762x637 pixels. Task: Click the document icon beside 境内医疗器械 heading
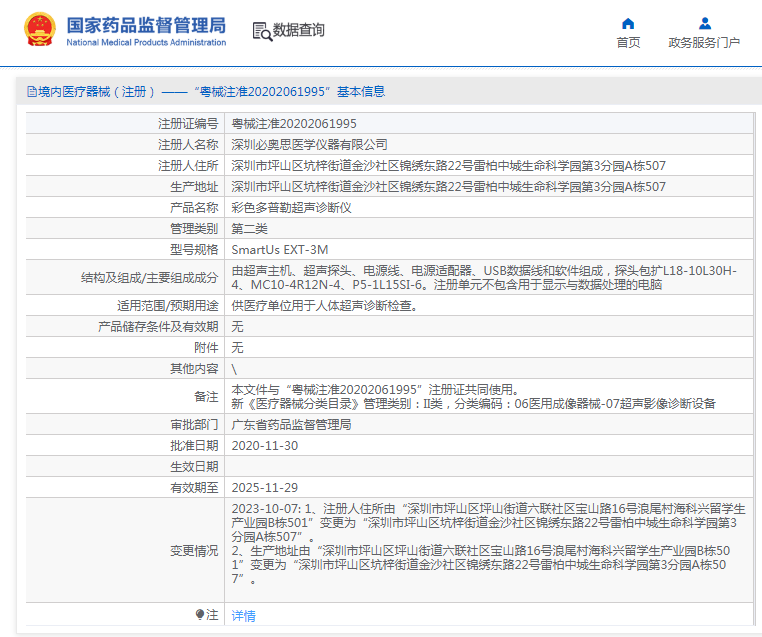[31, 92]
